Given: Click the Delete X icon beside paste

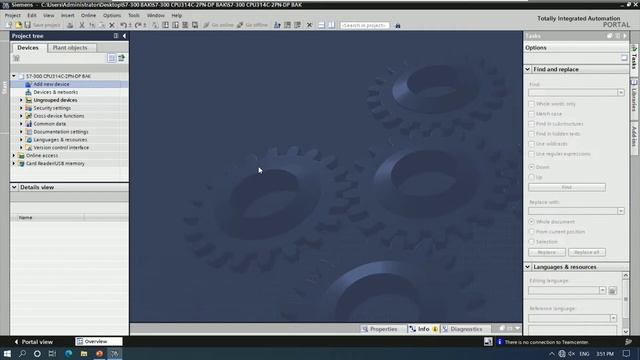Looking at the screenshot, I should coord(112,25).
